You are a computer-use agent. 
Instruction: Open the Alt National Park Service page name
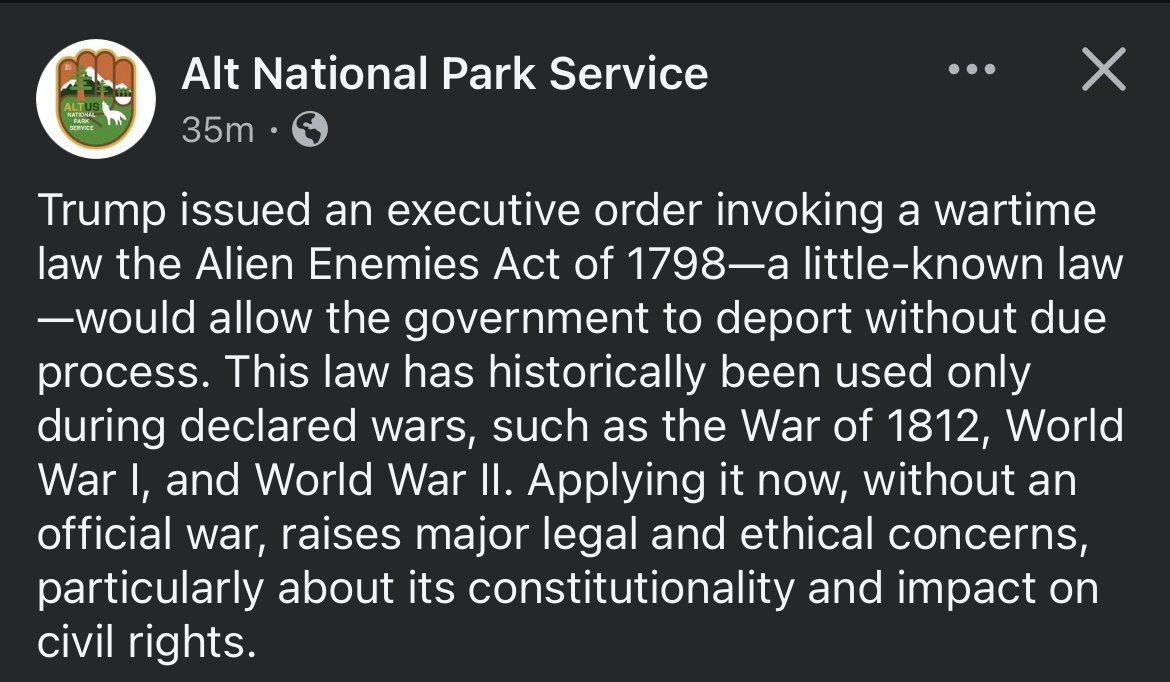[445, 74]
